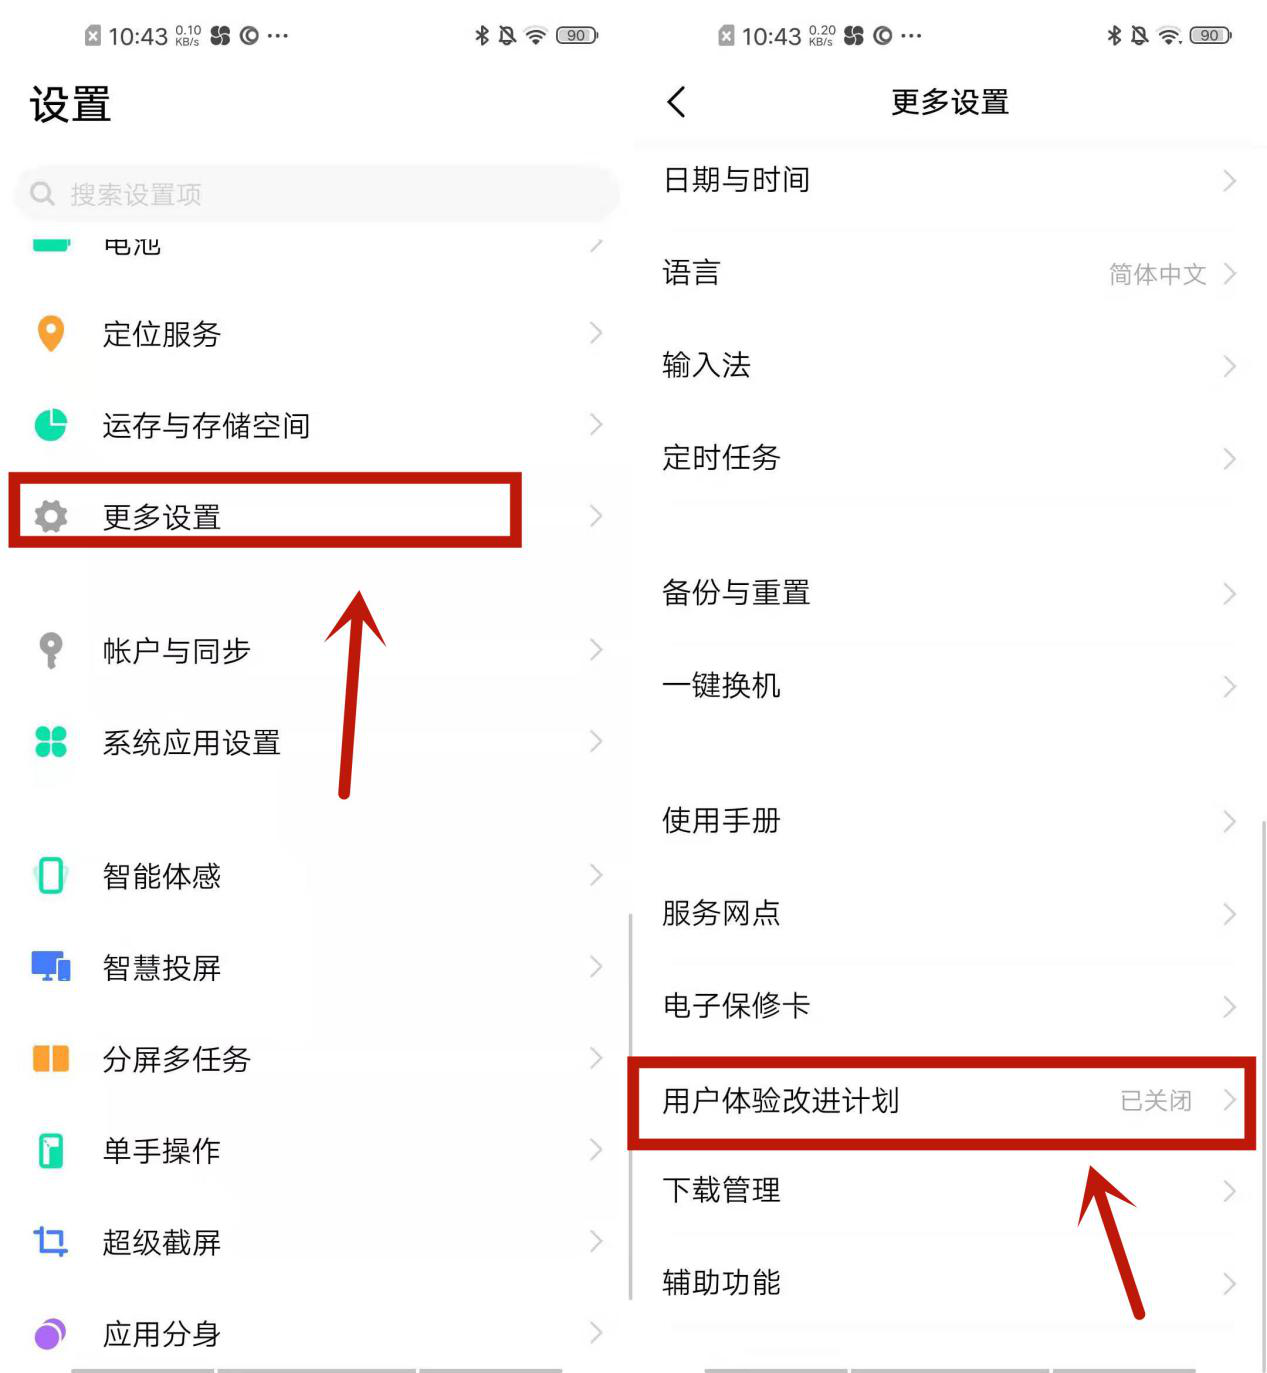Viewport: 1267px width, 1373px height.
Task: Tap the key icon for 帐户与同步
Action: (48, 650)
